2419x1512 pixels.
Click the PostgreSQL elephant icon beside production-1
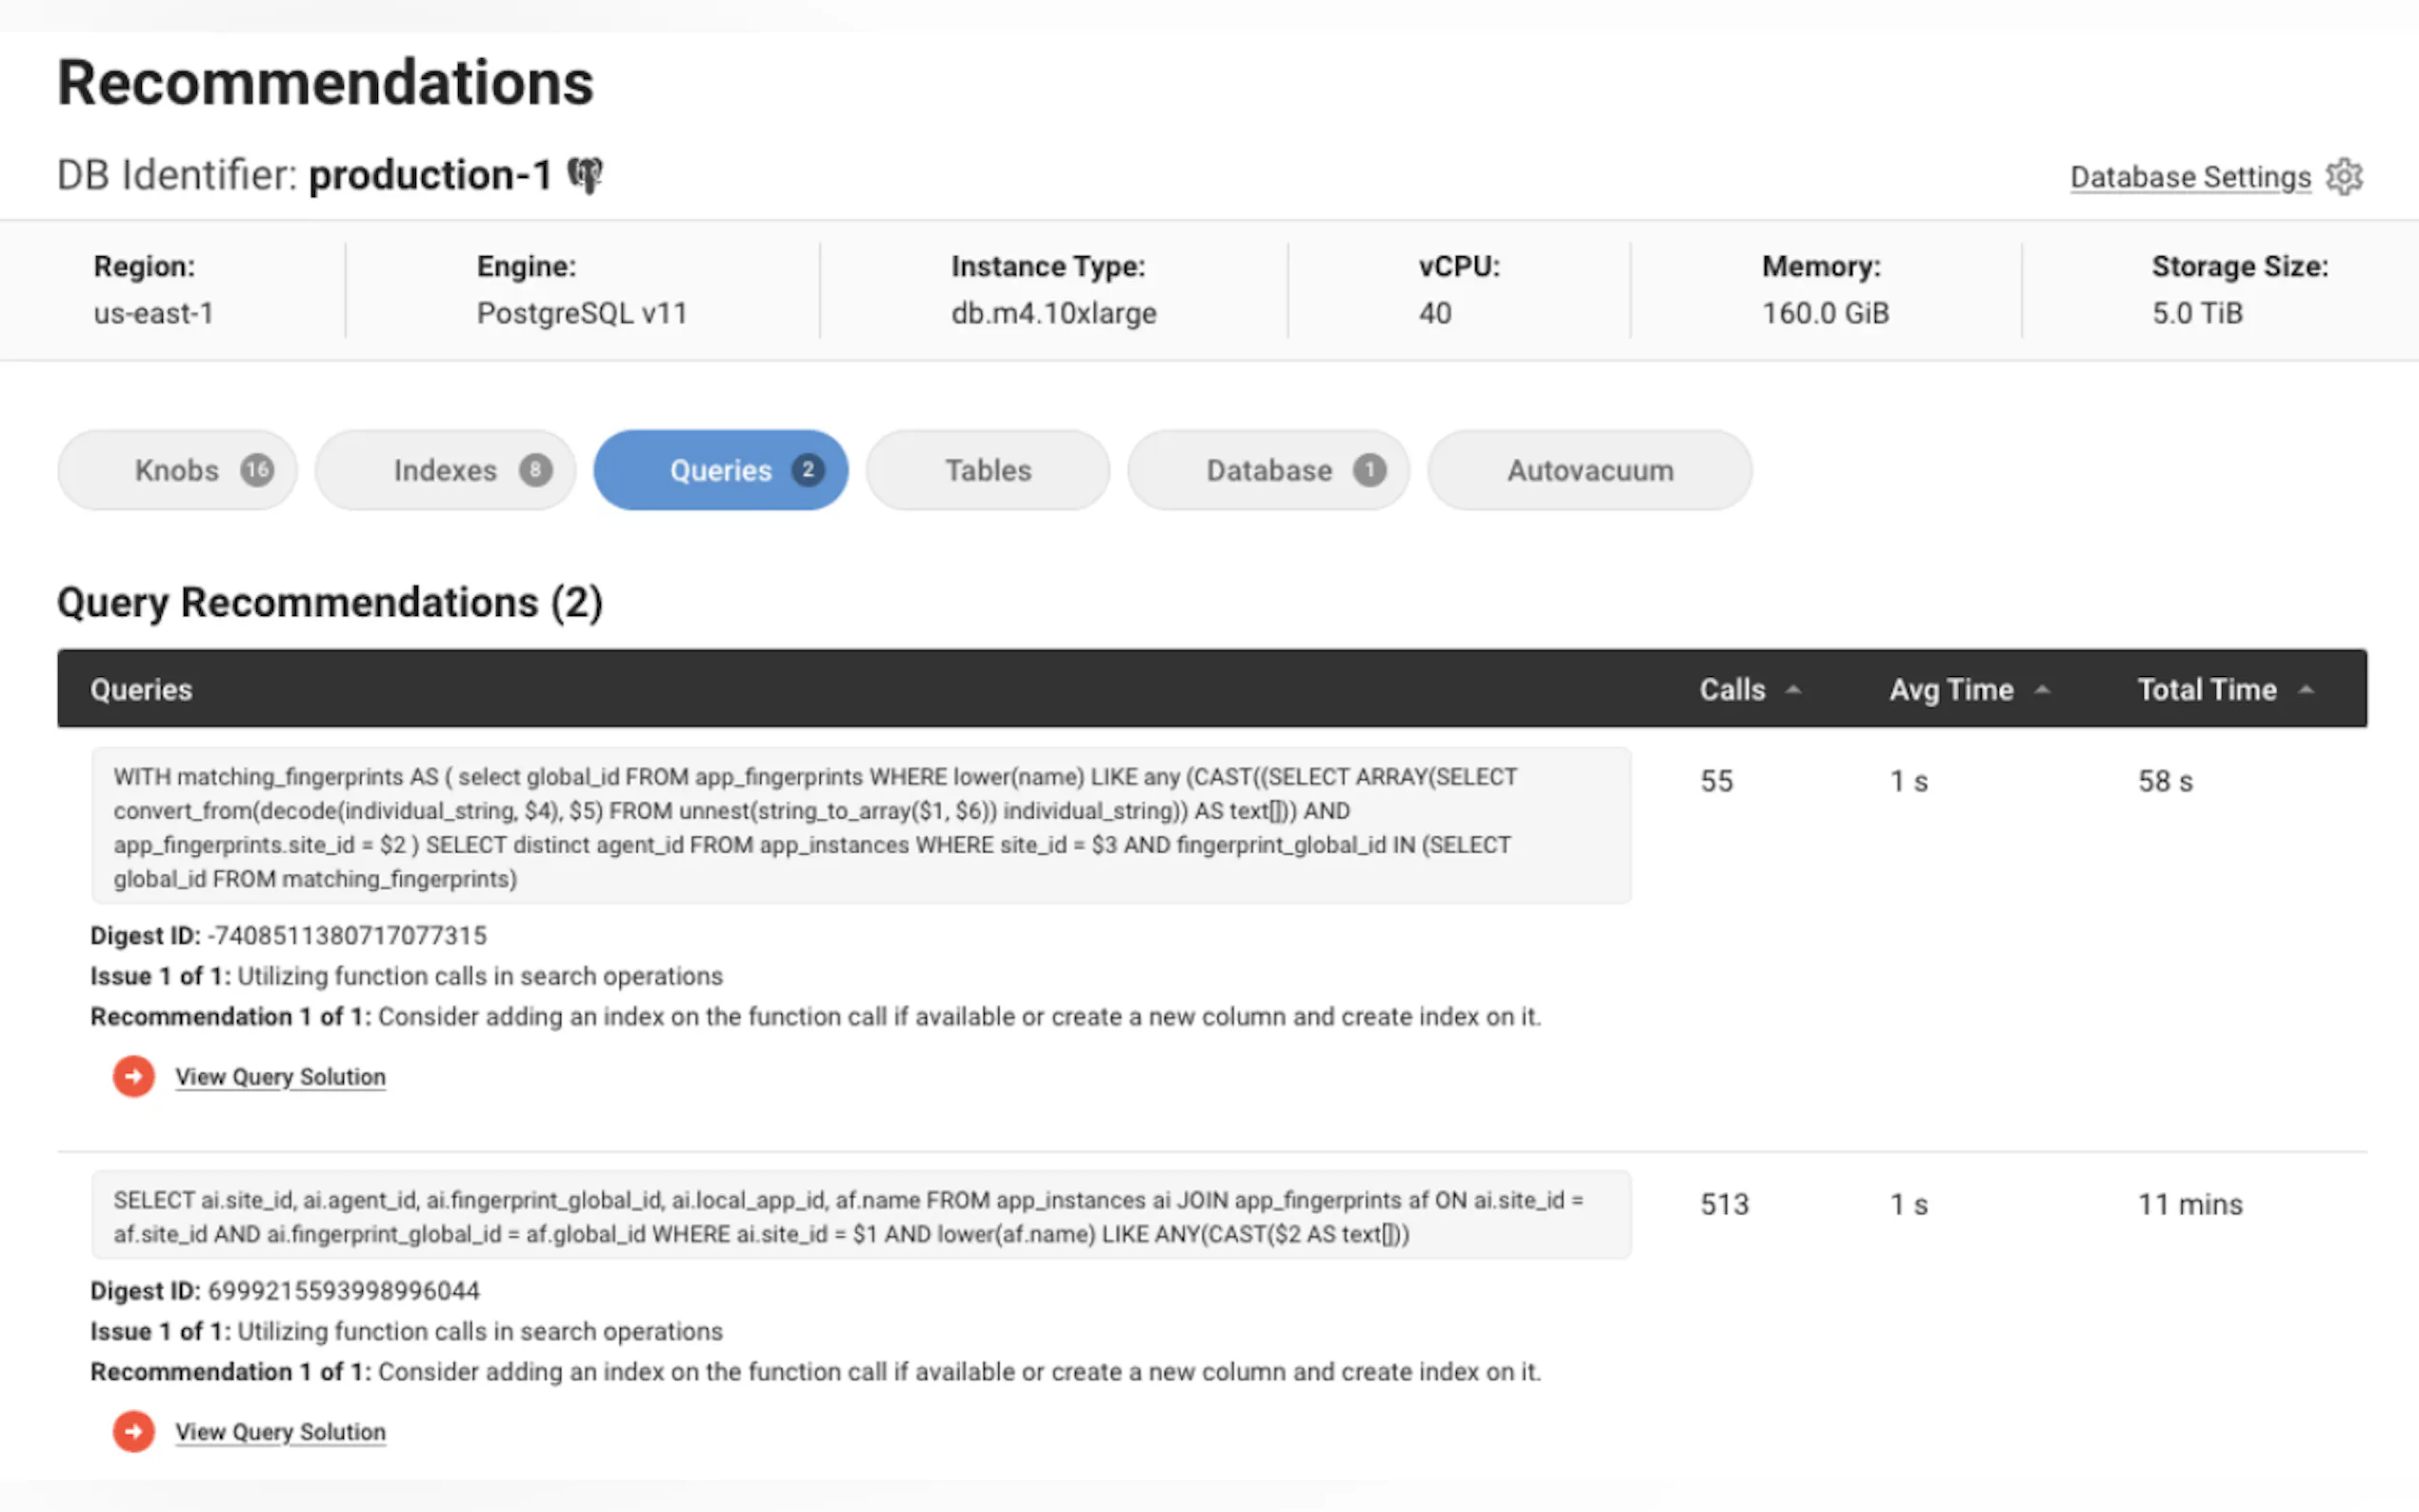click(x=586, y=175)
